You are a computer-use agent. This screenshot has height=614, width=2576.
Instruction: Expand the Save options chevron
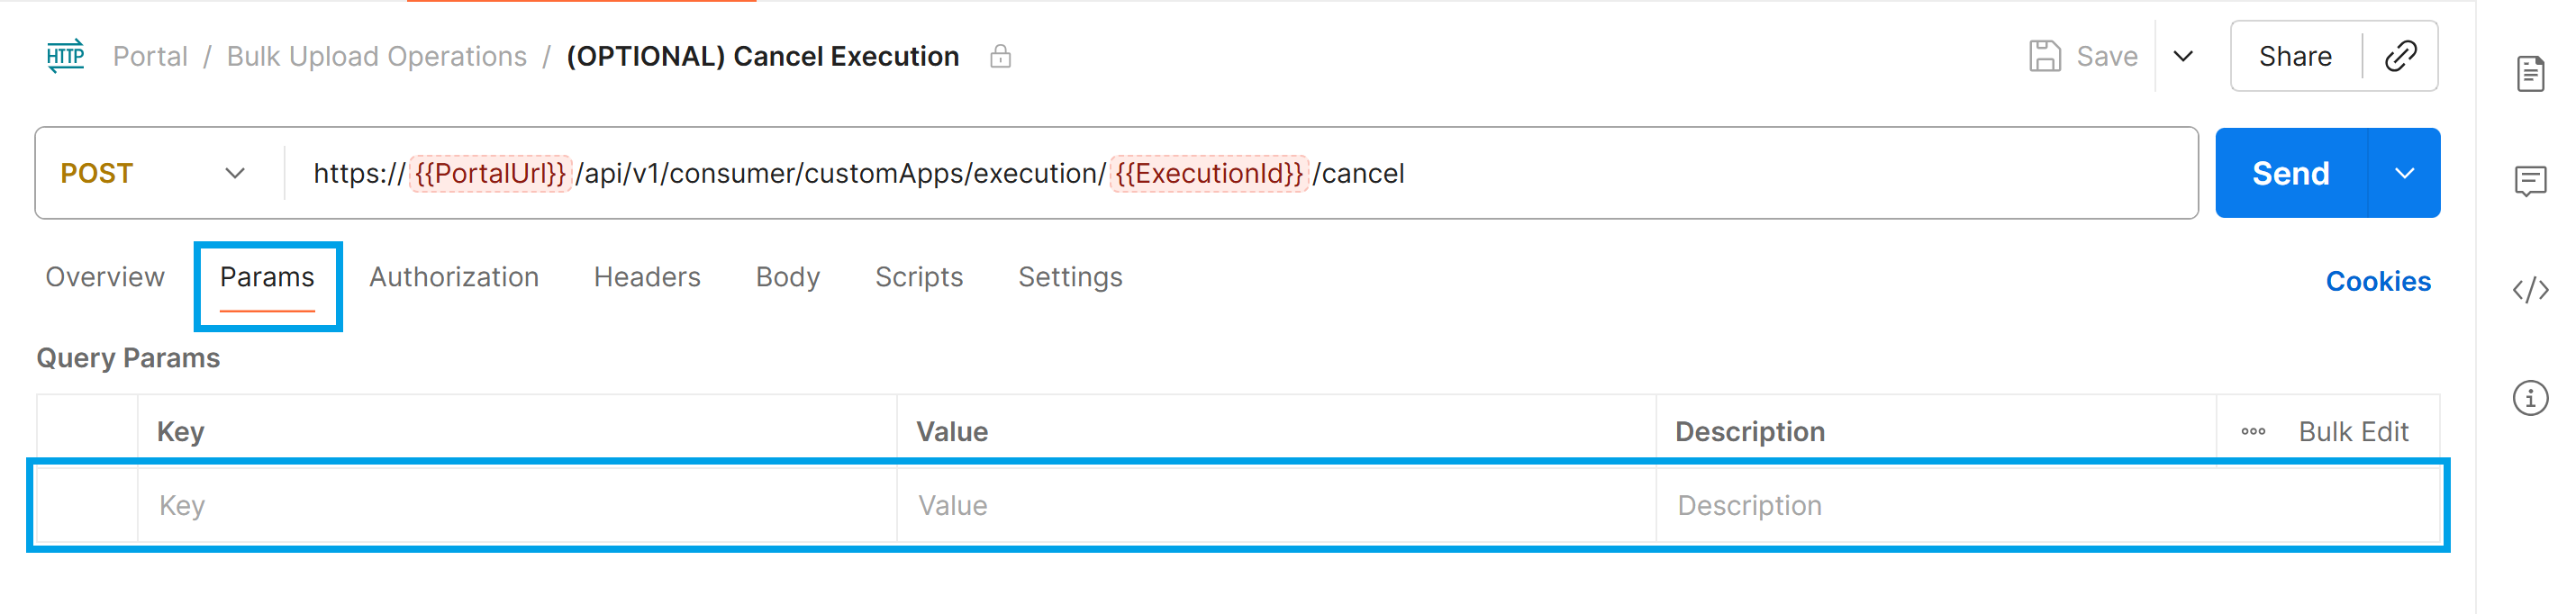point(2182,56)
